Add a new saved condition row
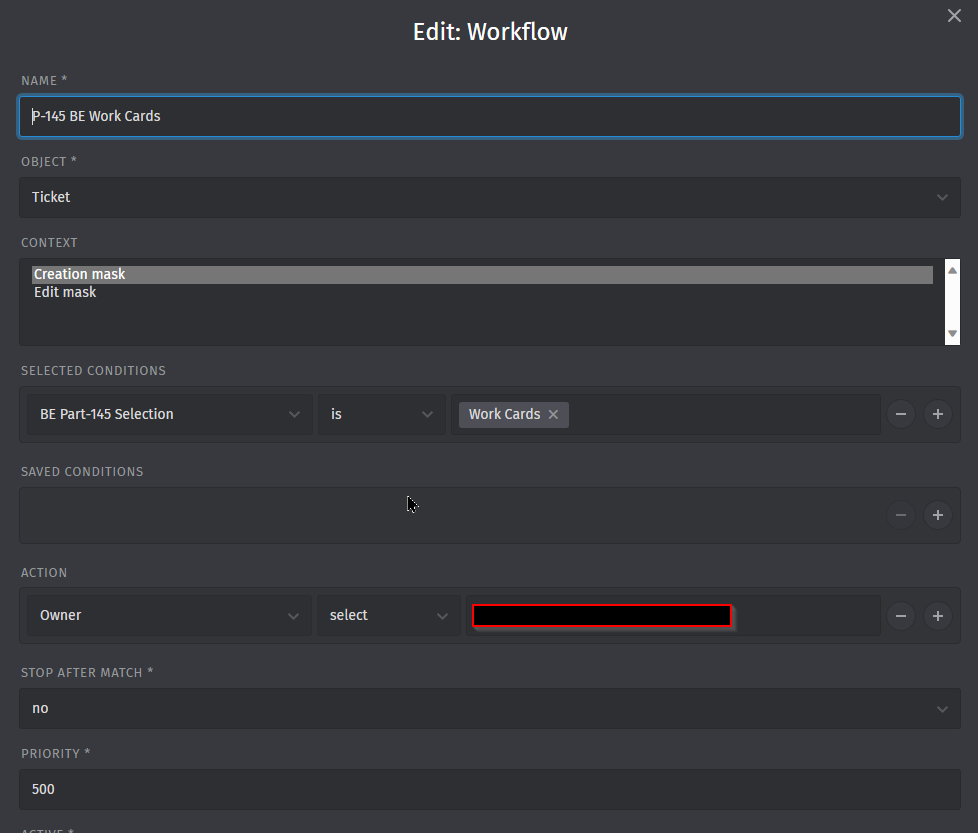Screen dimensions: 978x833 tap(937, 515)
